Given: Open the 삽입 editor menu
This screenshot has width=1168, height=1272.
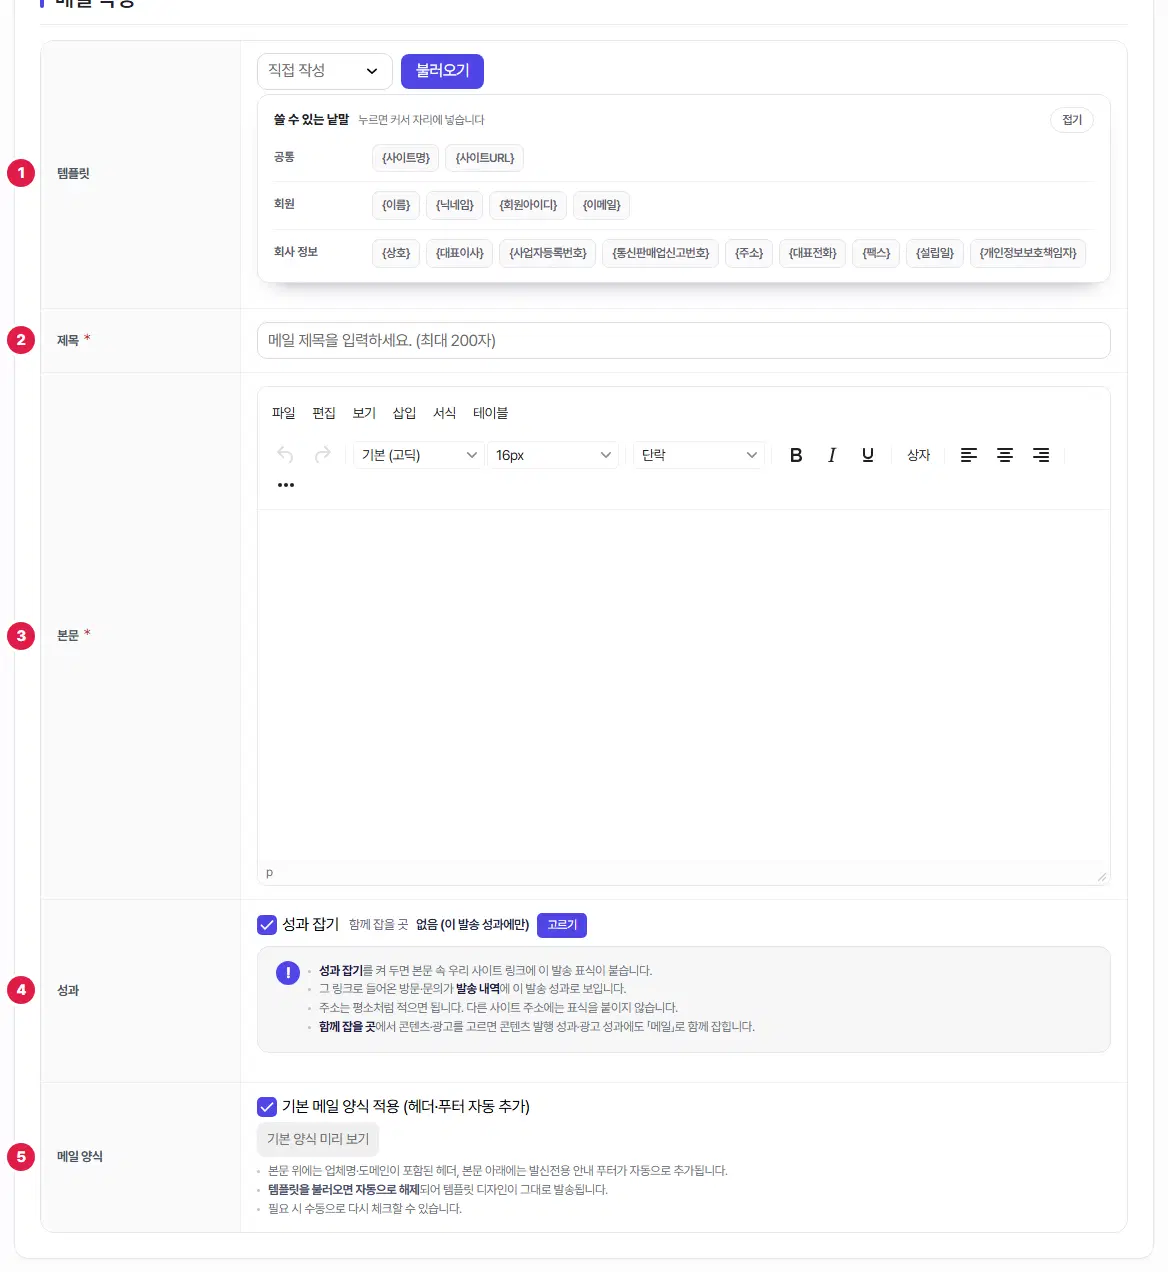Looking at the screenshot, I should click(x=404, y=413).
